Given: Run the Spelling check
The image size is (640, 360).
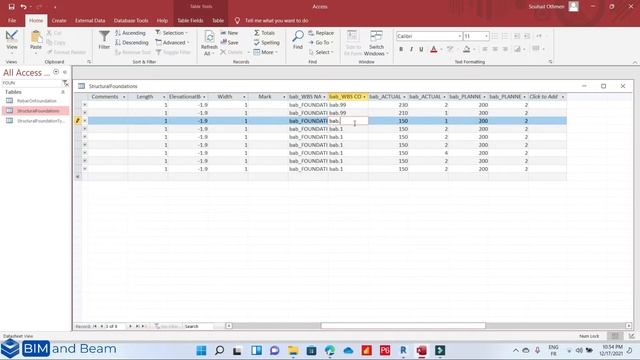Looking at the screenshot, I should tap(267, 42).
